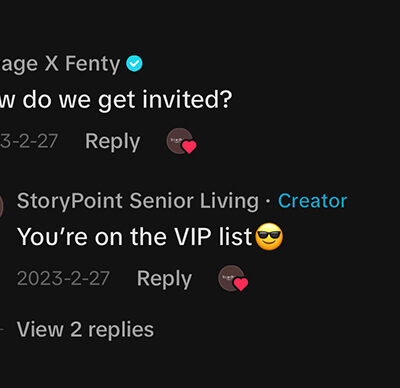The height and width of the screenshot is (388, 400).
Task: Tap the red heart on the second liked-by-creator badge
Action: click(241, 284)
